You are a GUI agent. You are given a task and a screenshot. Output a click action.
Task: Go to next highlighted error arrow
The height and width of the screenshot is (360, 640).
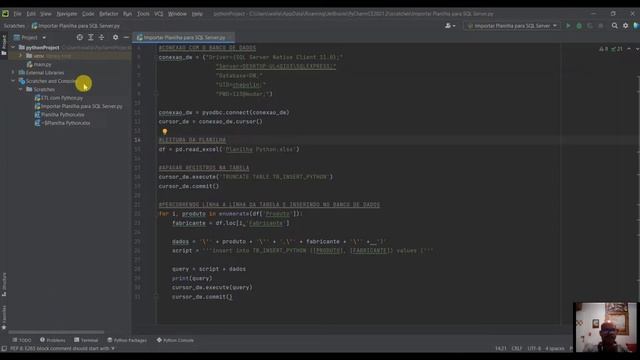[637, 49]
